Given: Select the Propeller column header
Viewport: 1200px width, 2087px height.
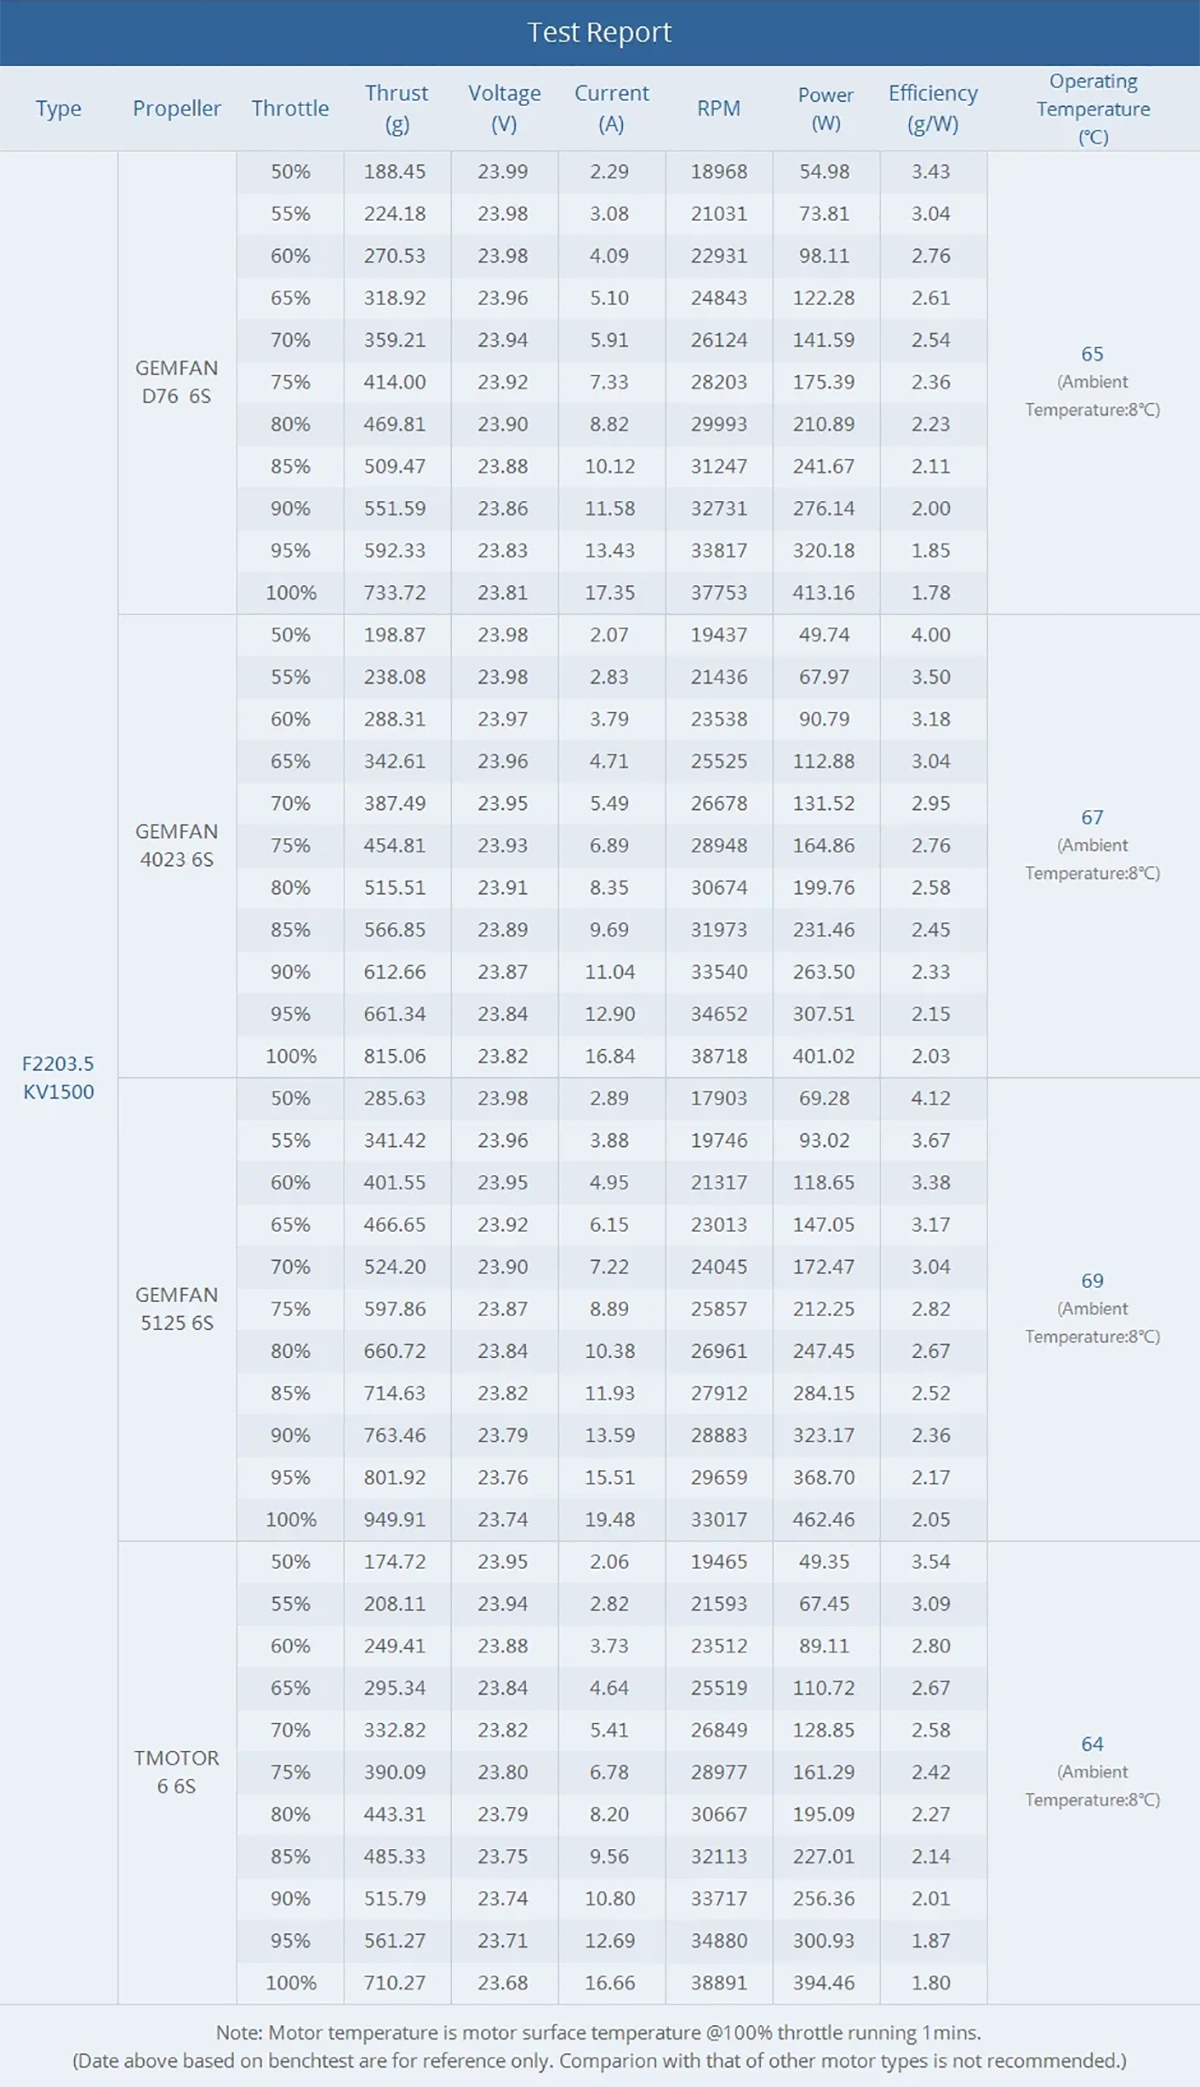Looking at the screenshot, I should [177, 109].
